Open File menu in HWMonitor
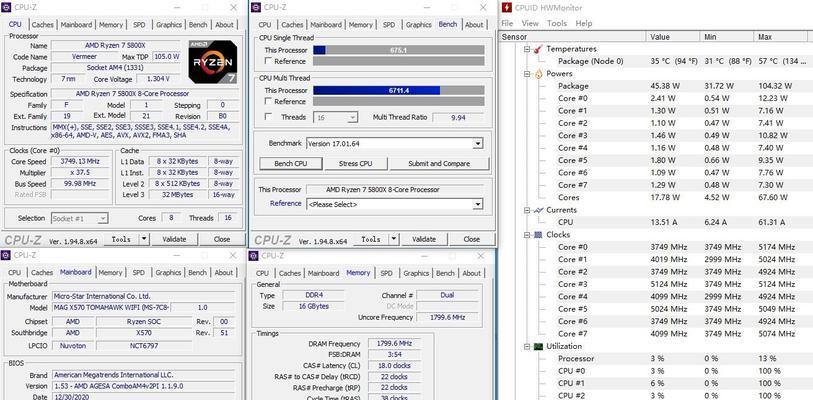813x400 pixels. click(x=507, y=23)
